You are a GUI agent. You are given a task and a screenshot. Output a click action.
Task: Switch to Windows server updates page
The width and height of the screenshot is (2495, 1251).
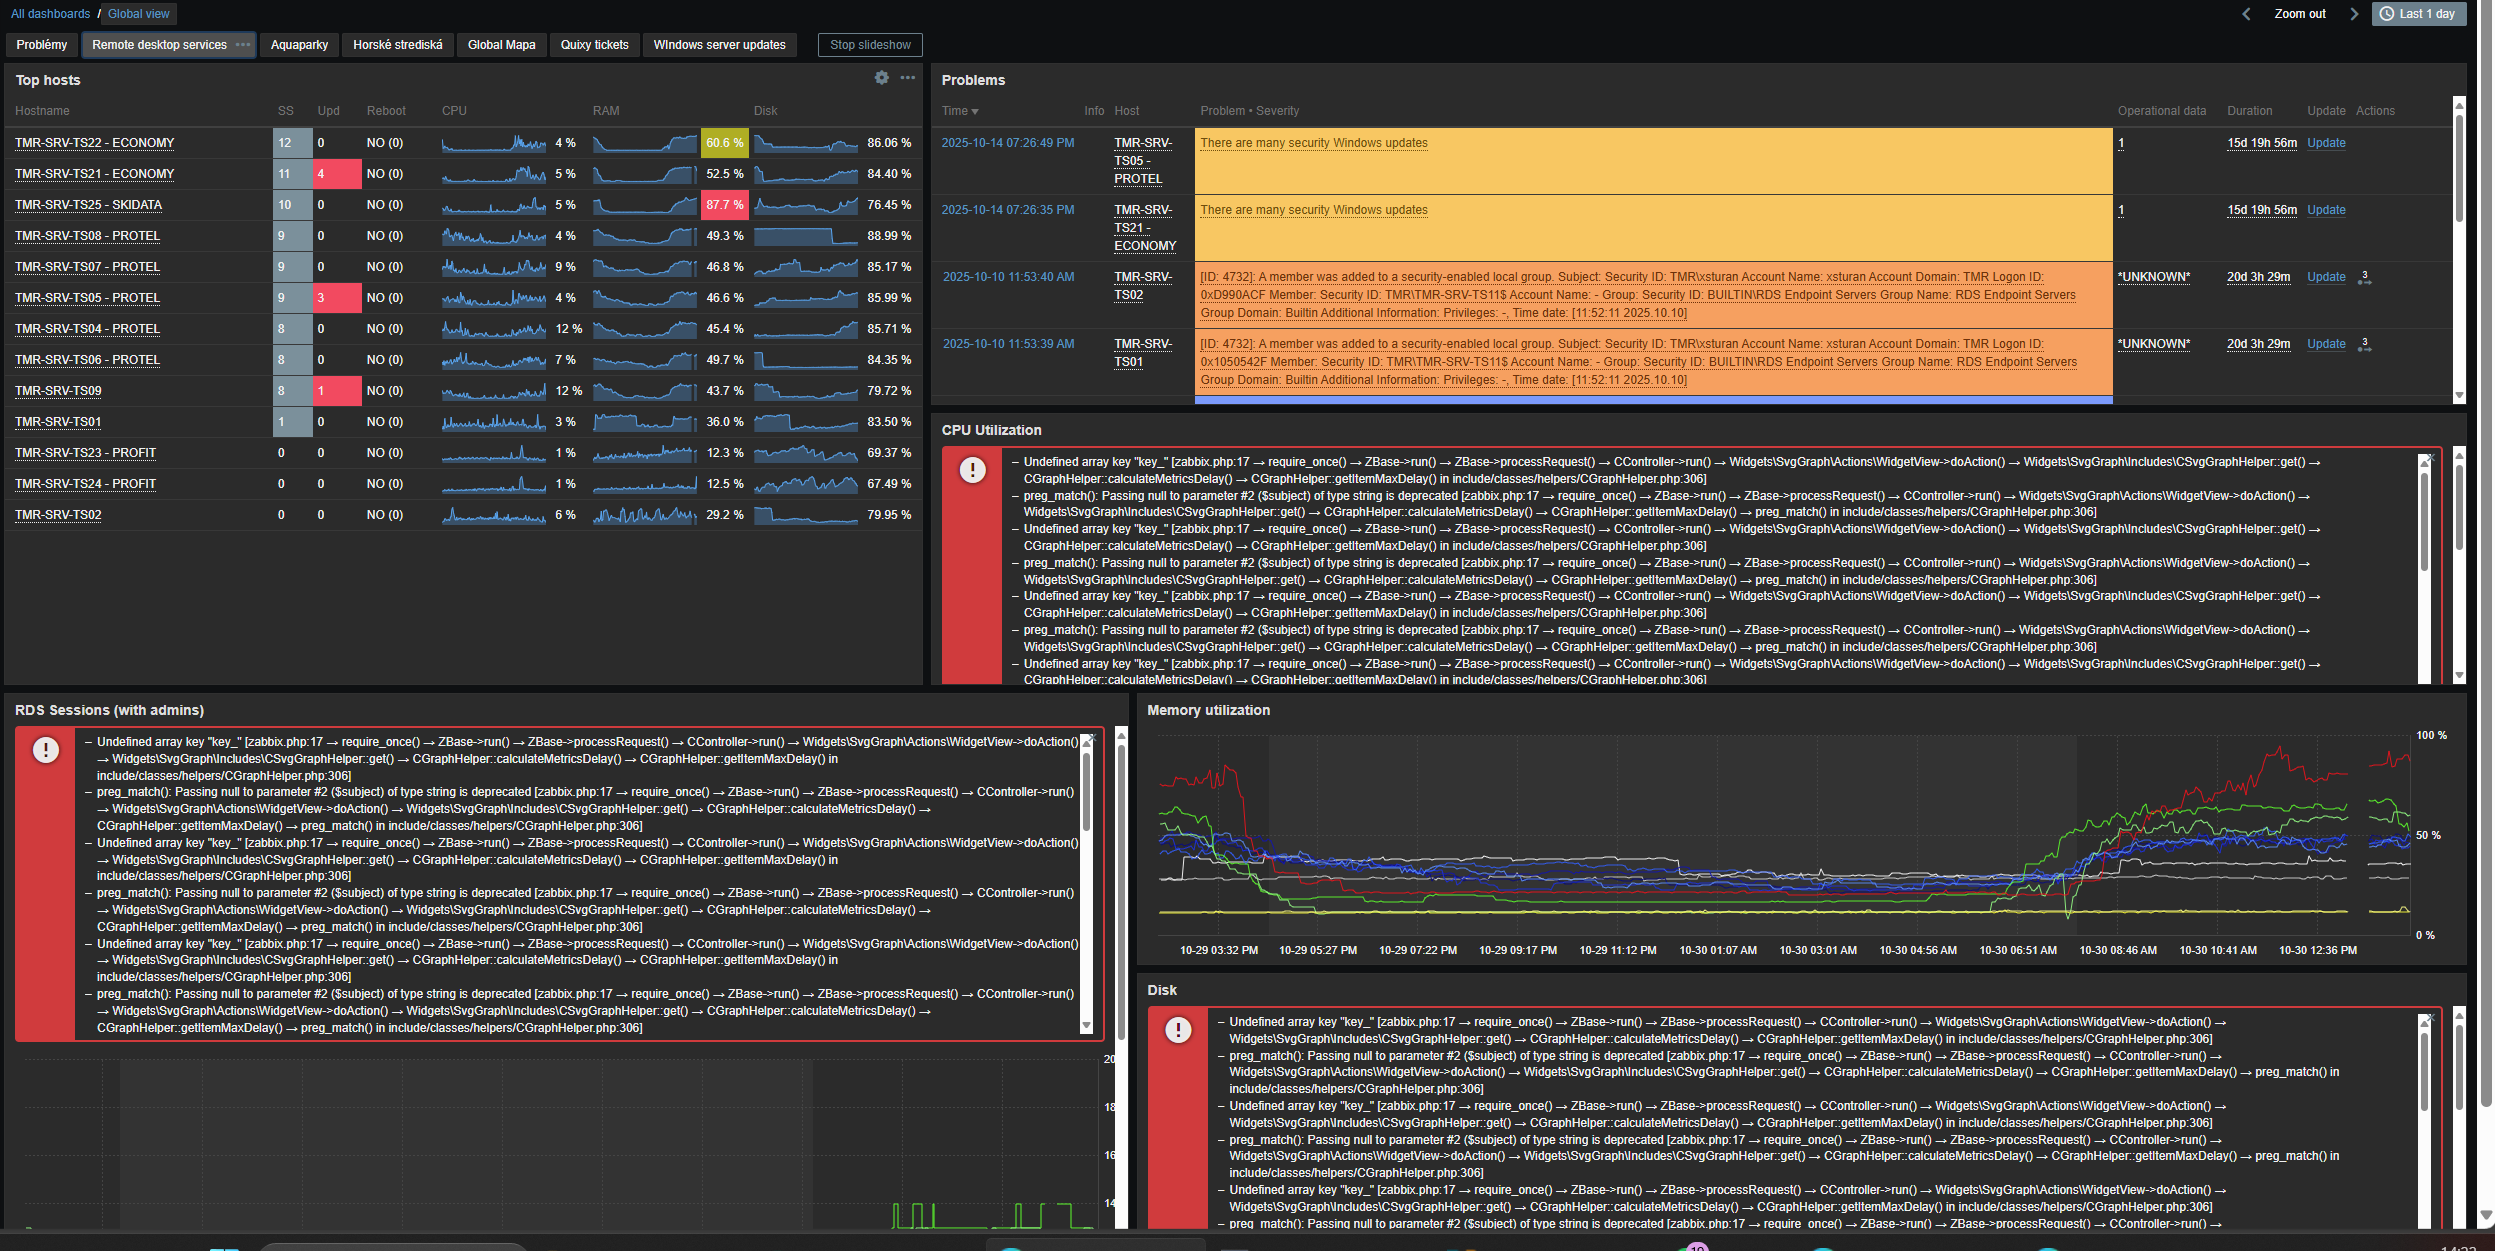coord(719,45)
